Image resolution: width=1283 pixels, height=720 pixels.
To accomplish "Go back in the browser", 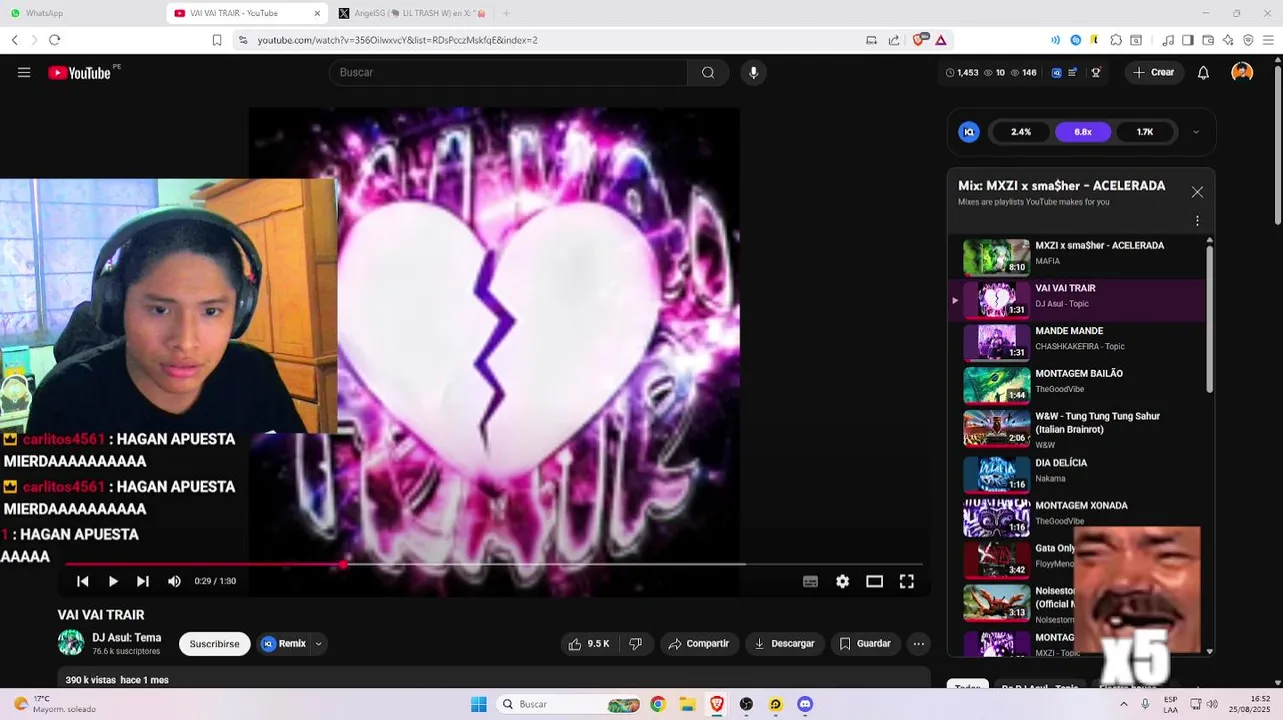I will click(14, 40).
